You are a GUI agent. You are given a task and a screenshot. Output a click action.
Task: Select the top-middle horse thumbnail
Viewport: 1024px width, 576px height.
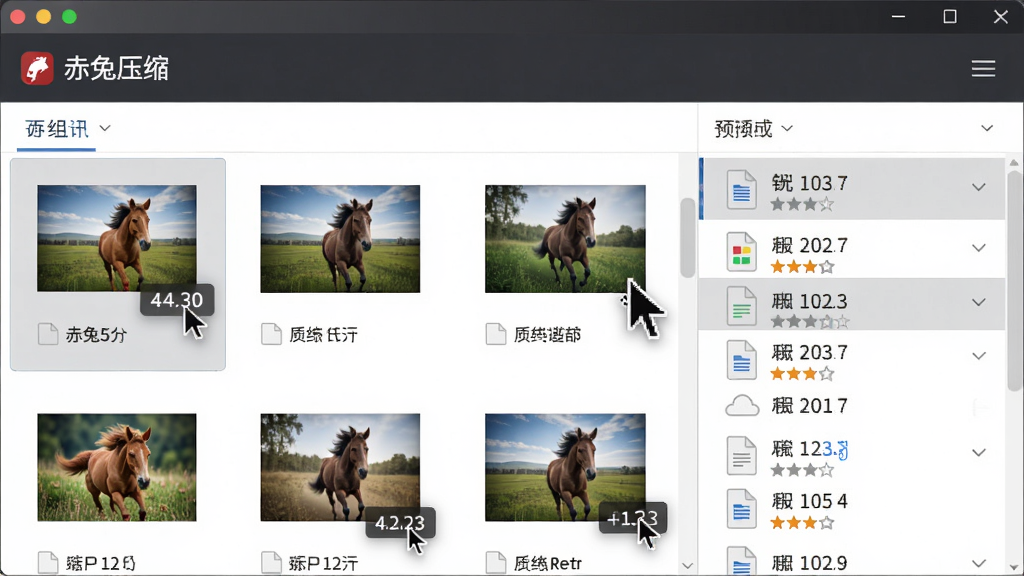pyautogui.click(x=340, y=238)
